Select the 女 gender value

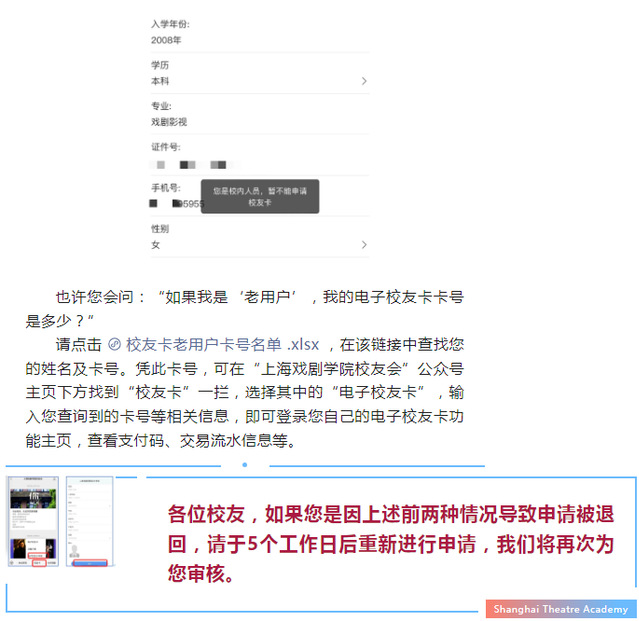tap(155, 244)
